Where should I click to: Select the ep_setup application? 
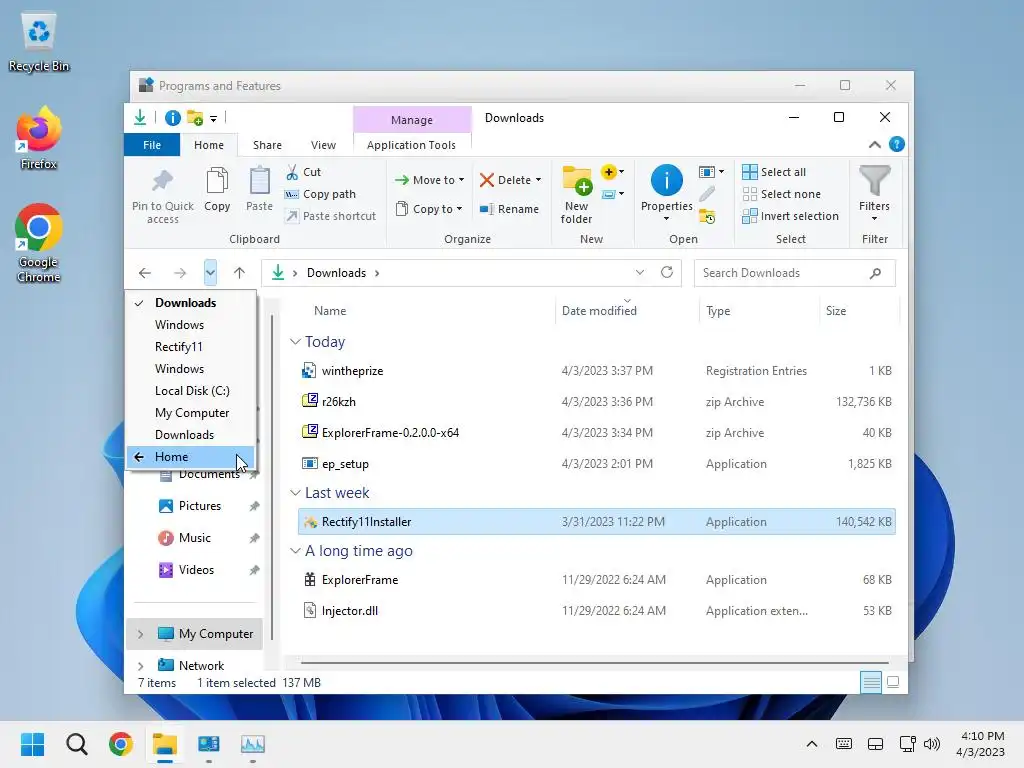coord(596,464)
